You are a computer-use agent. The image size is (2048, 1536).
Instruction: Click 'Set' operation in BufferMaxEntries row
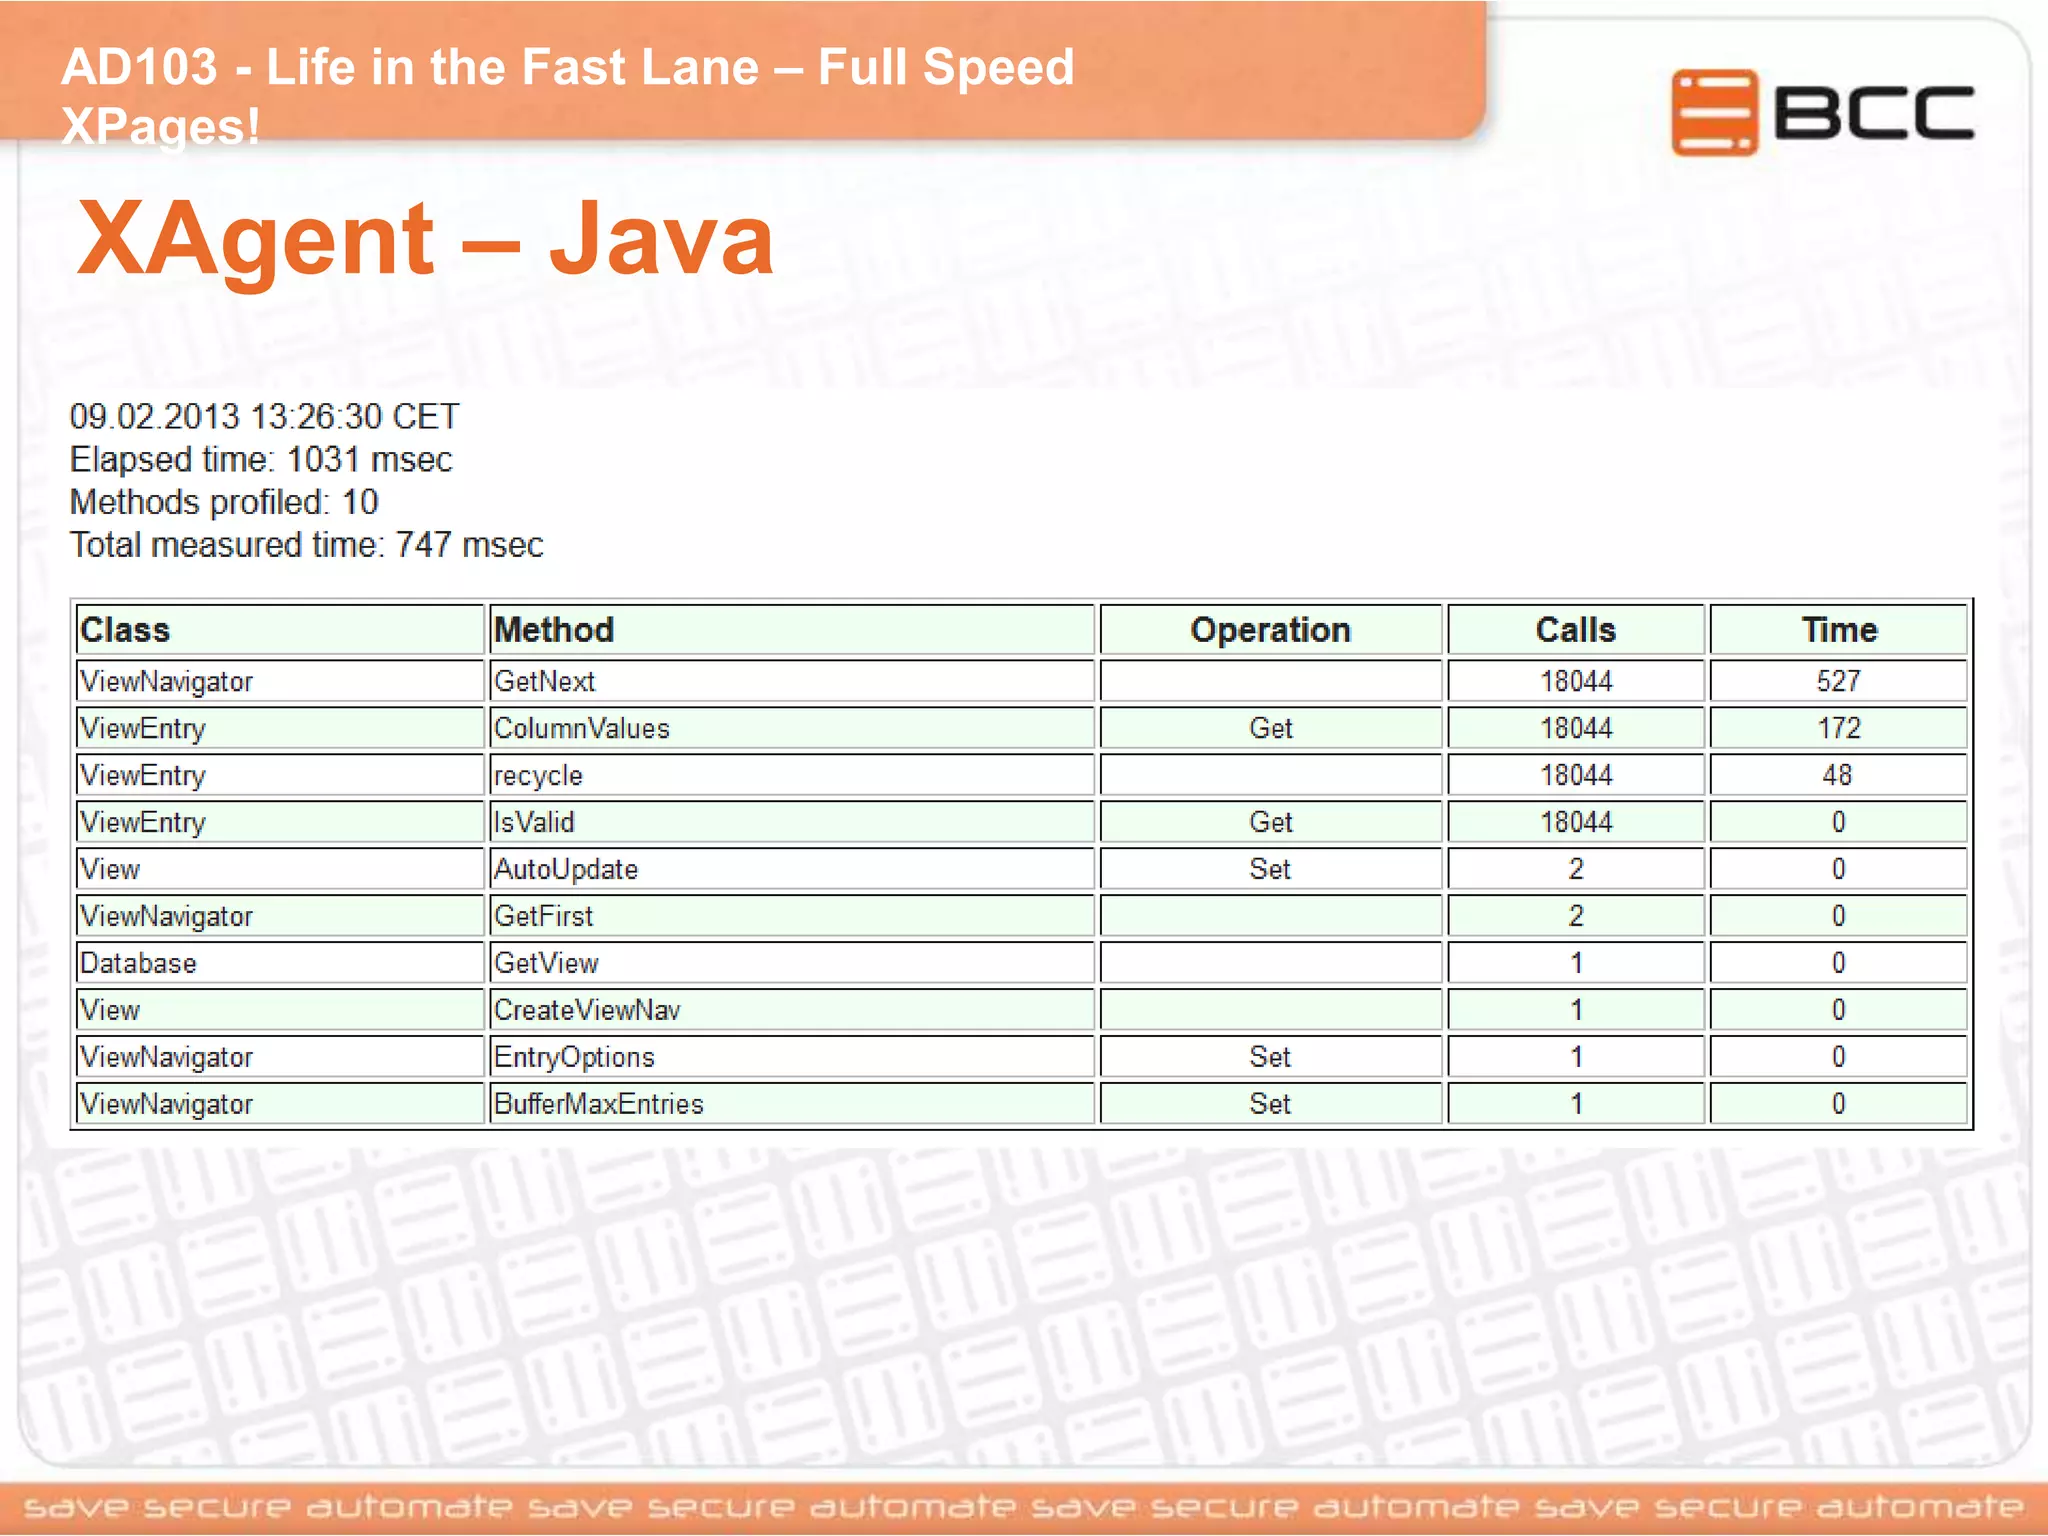click(x=1270, y=1104)
